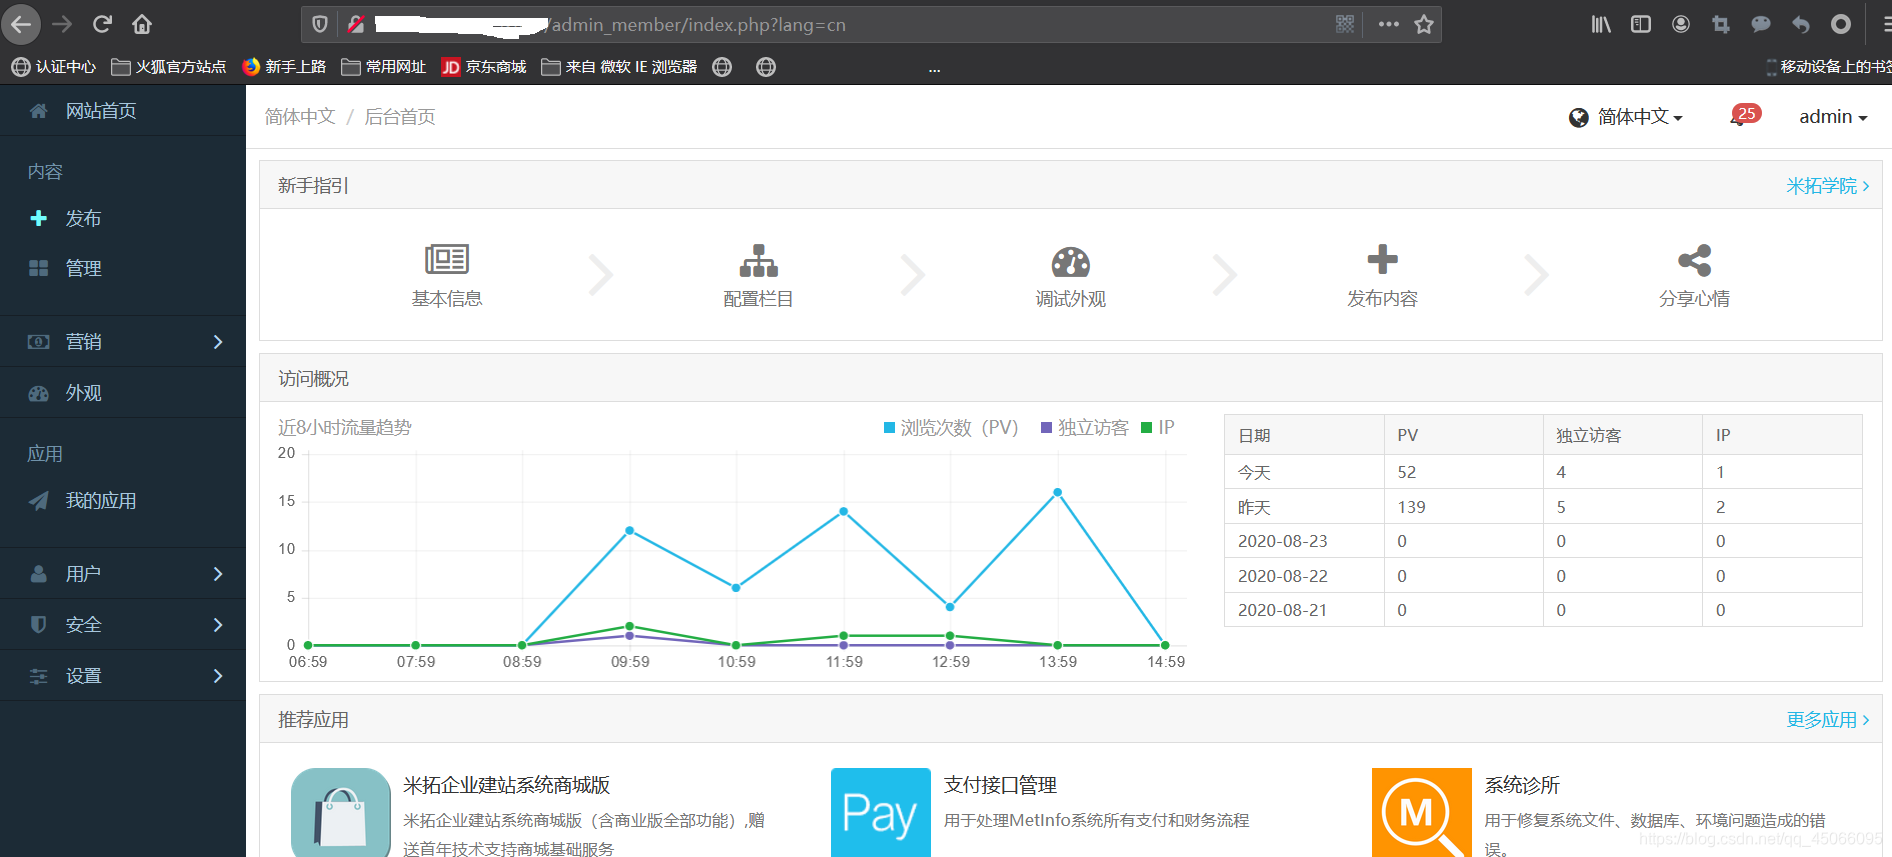Open the browser library icon

[x=1601, y=24]
